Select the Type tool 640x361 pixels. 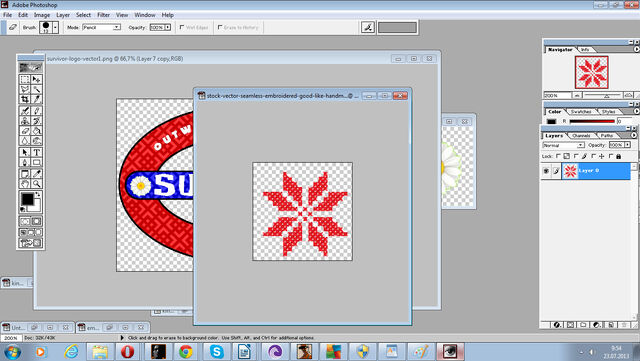tap(36, 152)
